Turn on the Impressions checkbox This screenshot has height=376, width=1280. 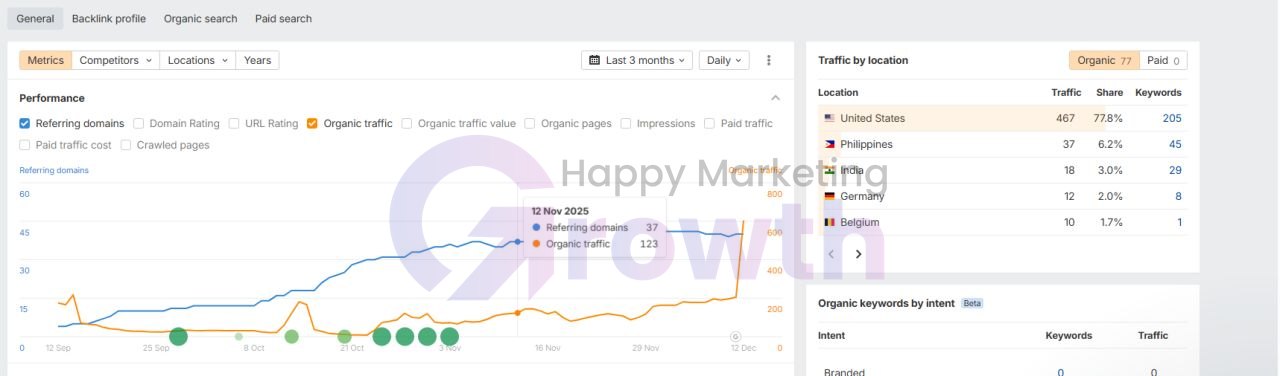[626, 123]
